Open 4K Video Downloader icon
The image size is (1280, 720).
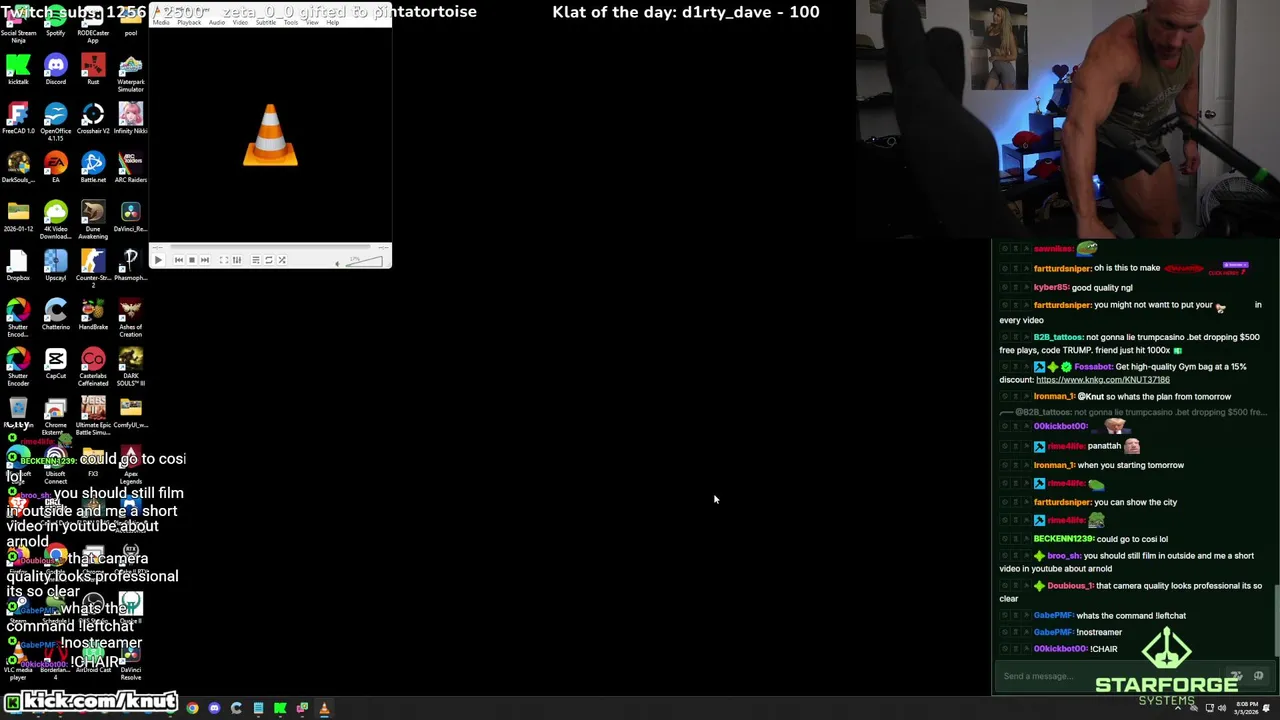55,219
